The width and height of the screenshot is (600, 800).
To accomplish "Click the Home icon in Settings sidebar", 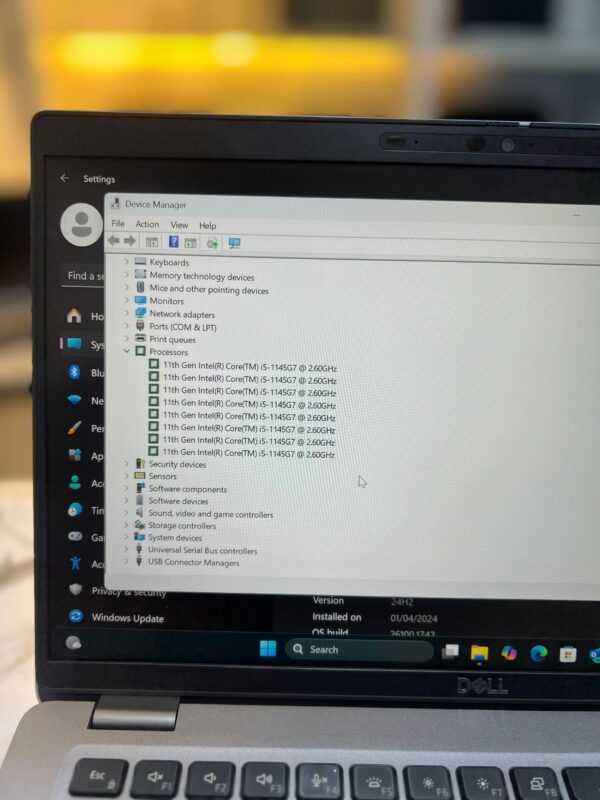I will 74,315.
